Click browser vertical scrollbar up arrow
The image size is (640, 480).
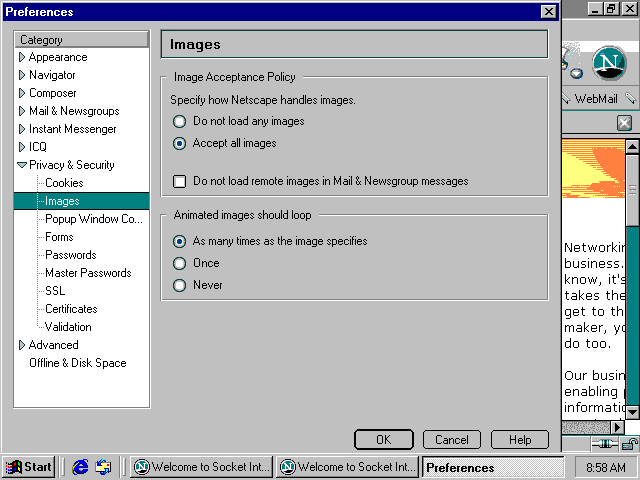coord(632,147)
